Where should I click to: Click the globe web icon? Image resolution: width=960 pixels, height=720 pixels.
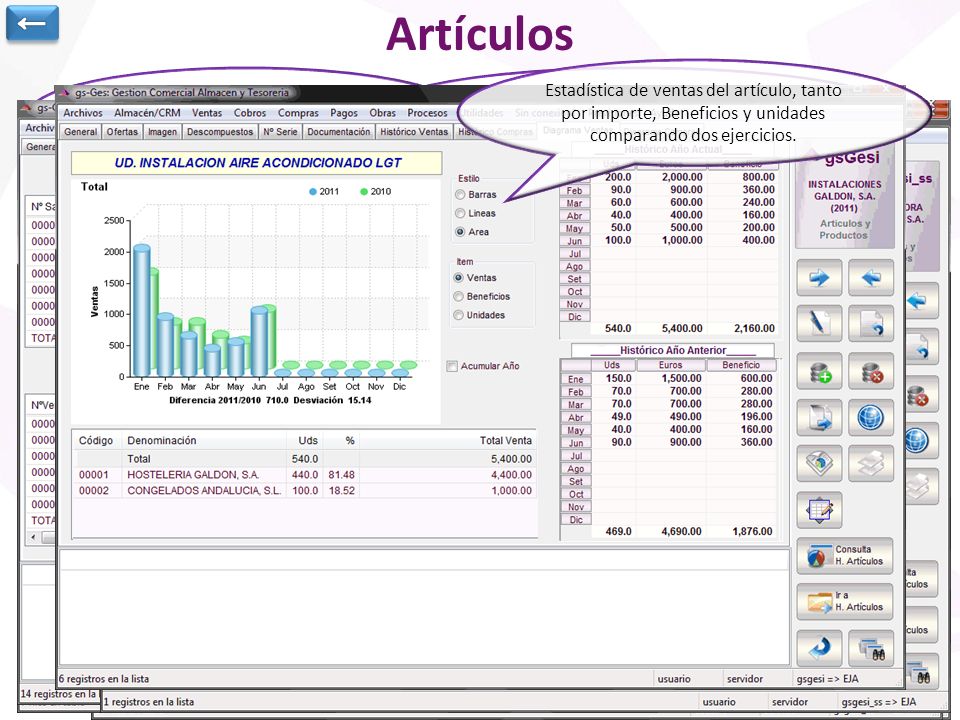pyautogui.click(x=871, y=418)
